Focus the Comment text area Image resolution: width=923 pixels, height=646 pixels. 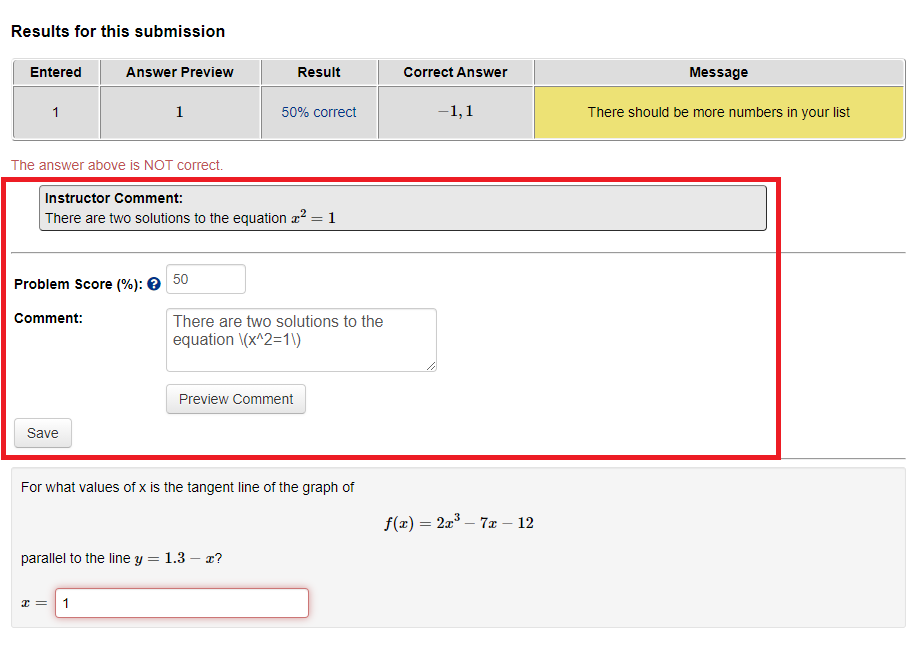301,340
